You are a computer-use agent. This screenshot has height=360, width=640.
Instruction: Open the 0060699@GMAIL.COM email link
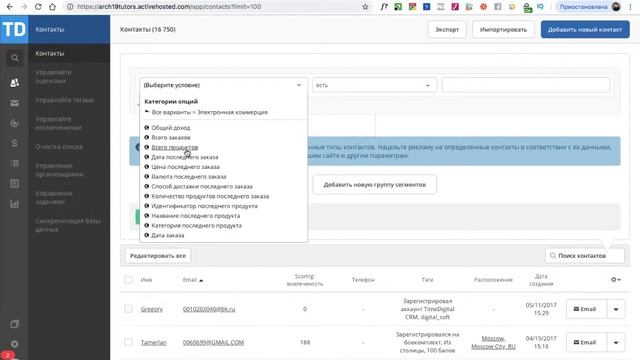pyautogui.click(x=213, y=342)
